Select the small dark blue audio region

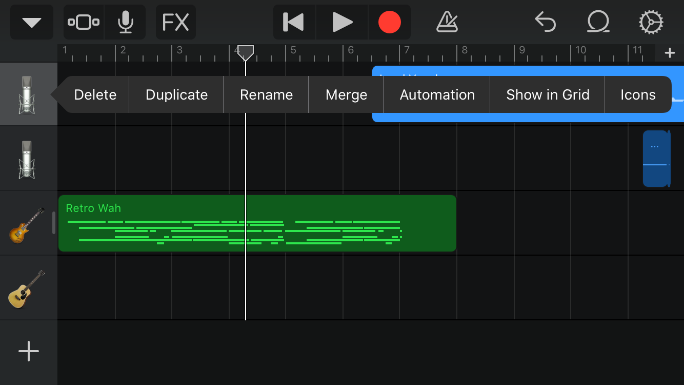click(657, 159)
